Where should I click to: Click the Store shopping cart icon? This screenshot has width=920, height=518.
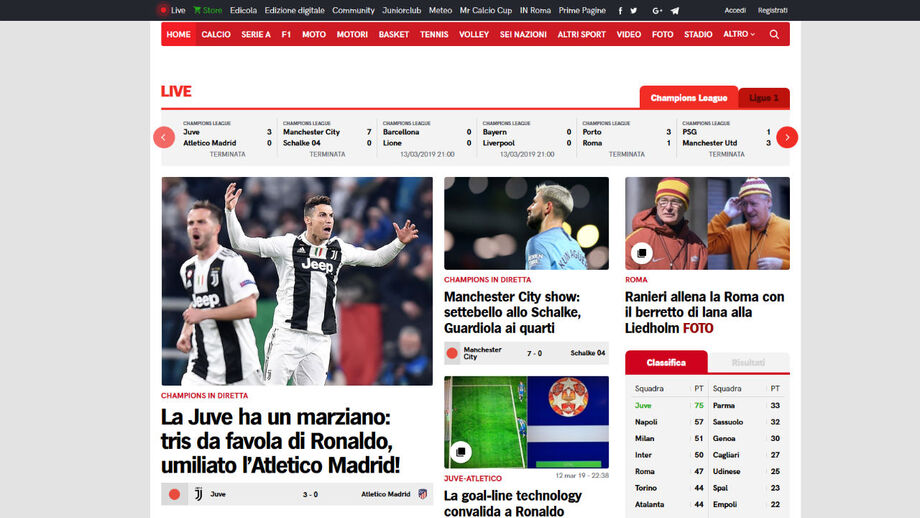click(198, 10)
